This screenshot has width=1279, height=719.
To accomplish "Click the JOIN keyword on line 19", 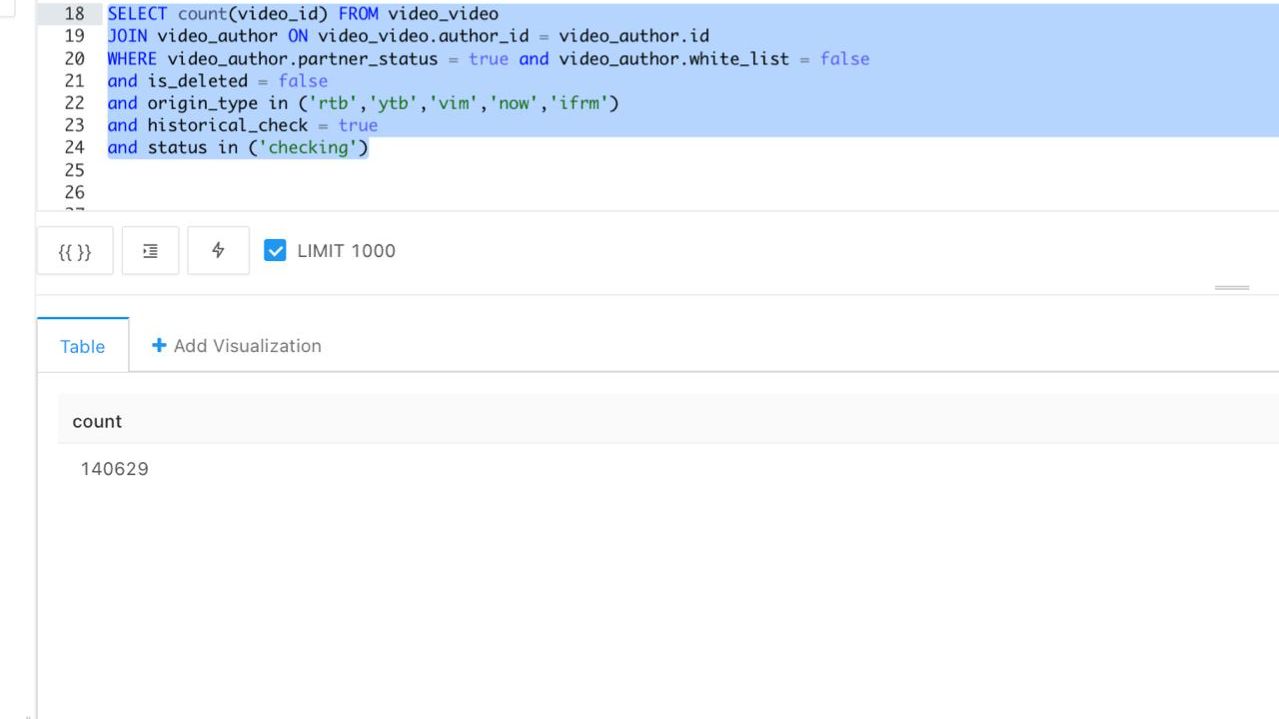I will (x=127, y=37).
